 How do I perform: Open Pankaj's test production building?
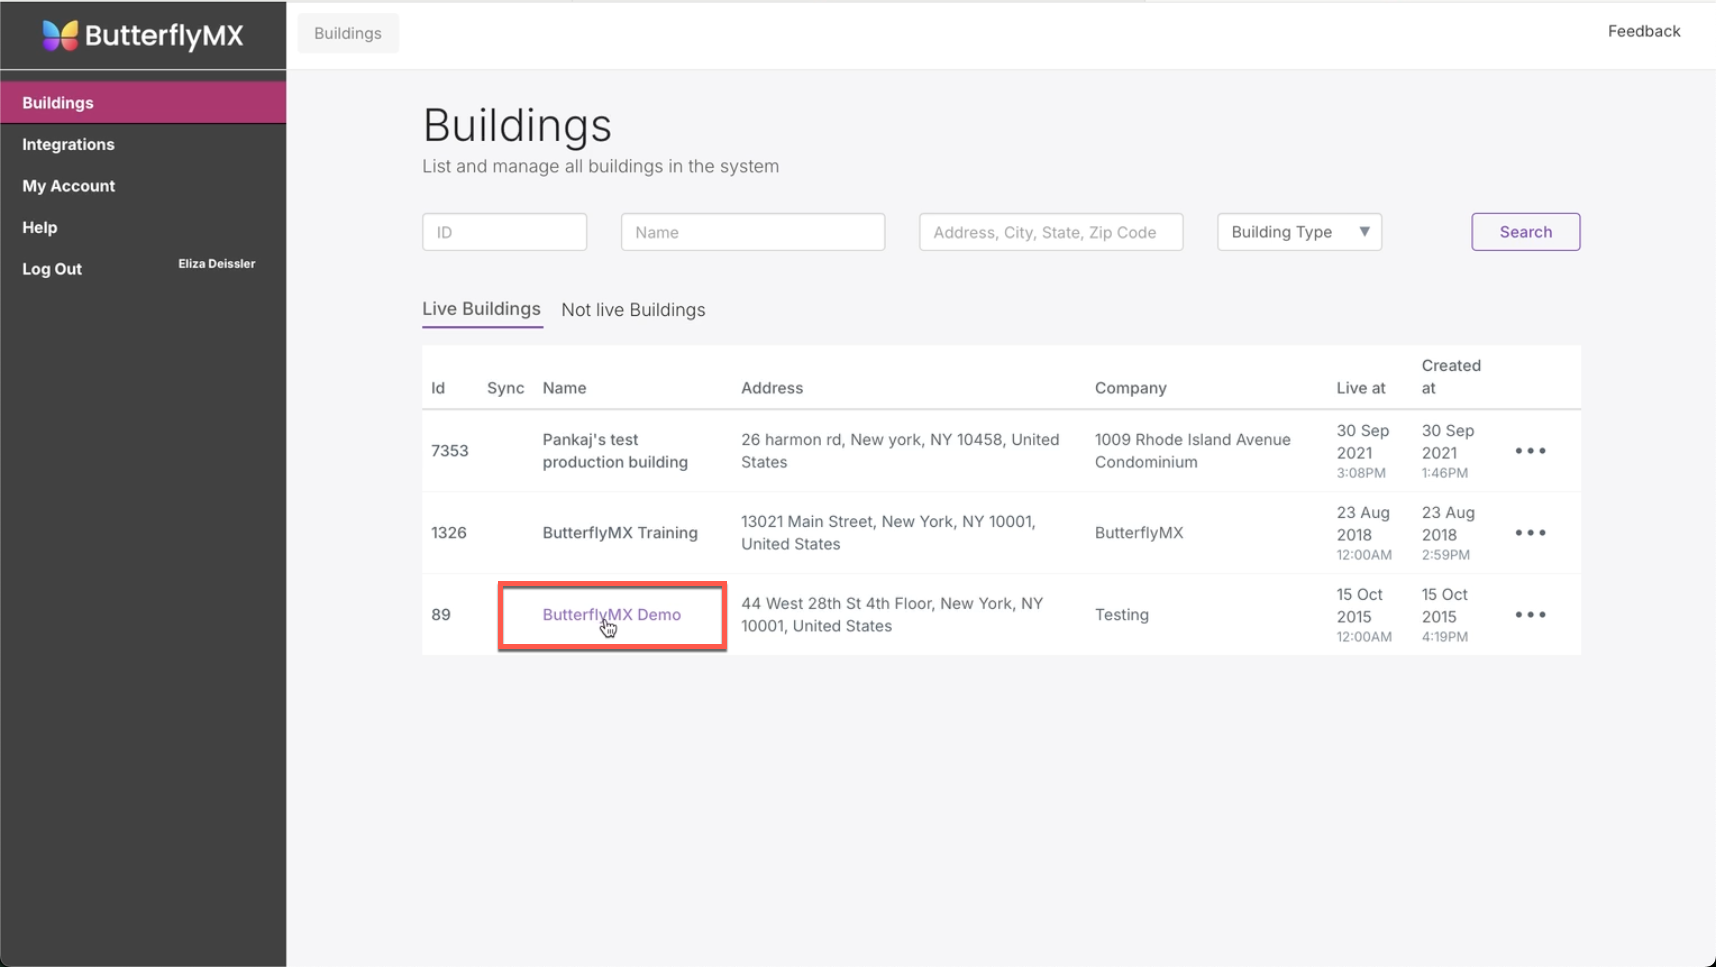pyautogui.click(x=614, y=451)
